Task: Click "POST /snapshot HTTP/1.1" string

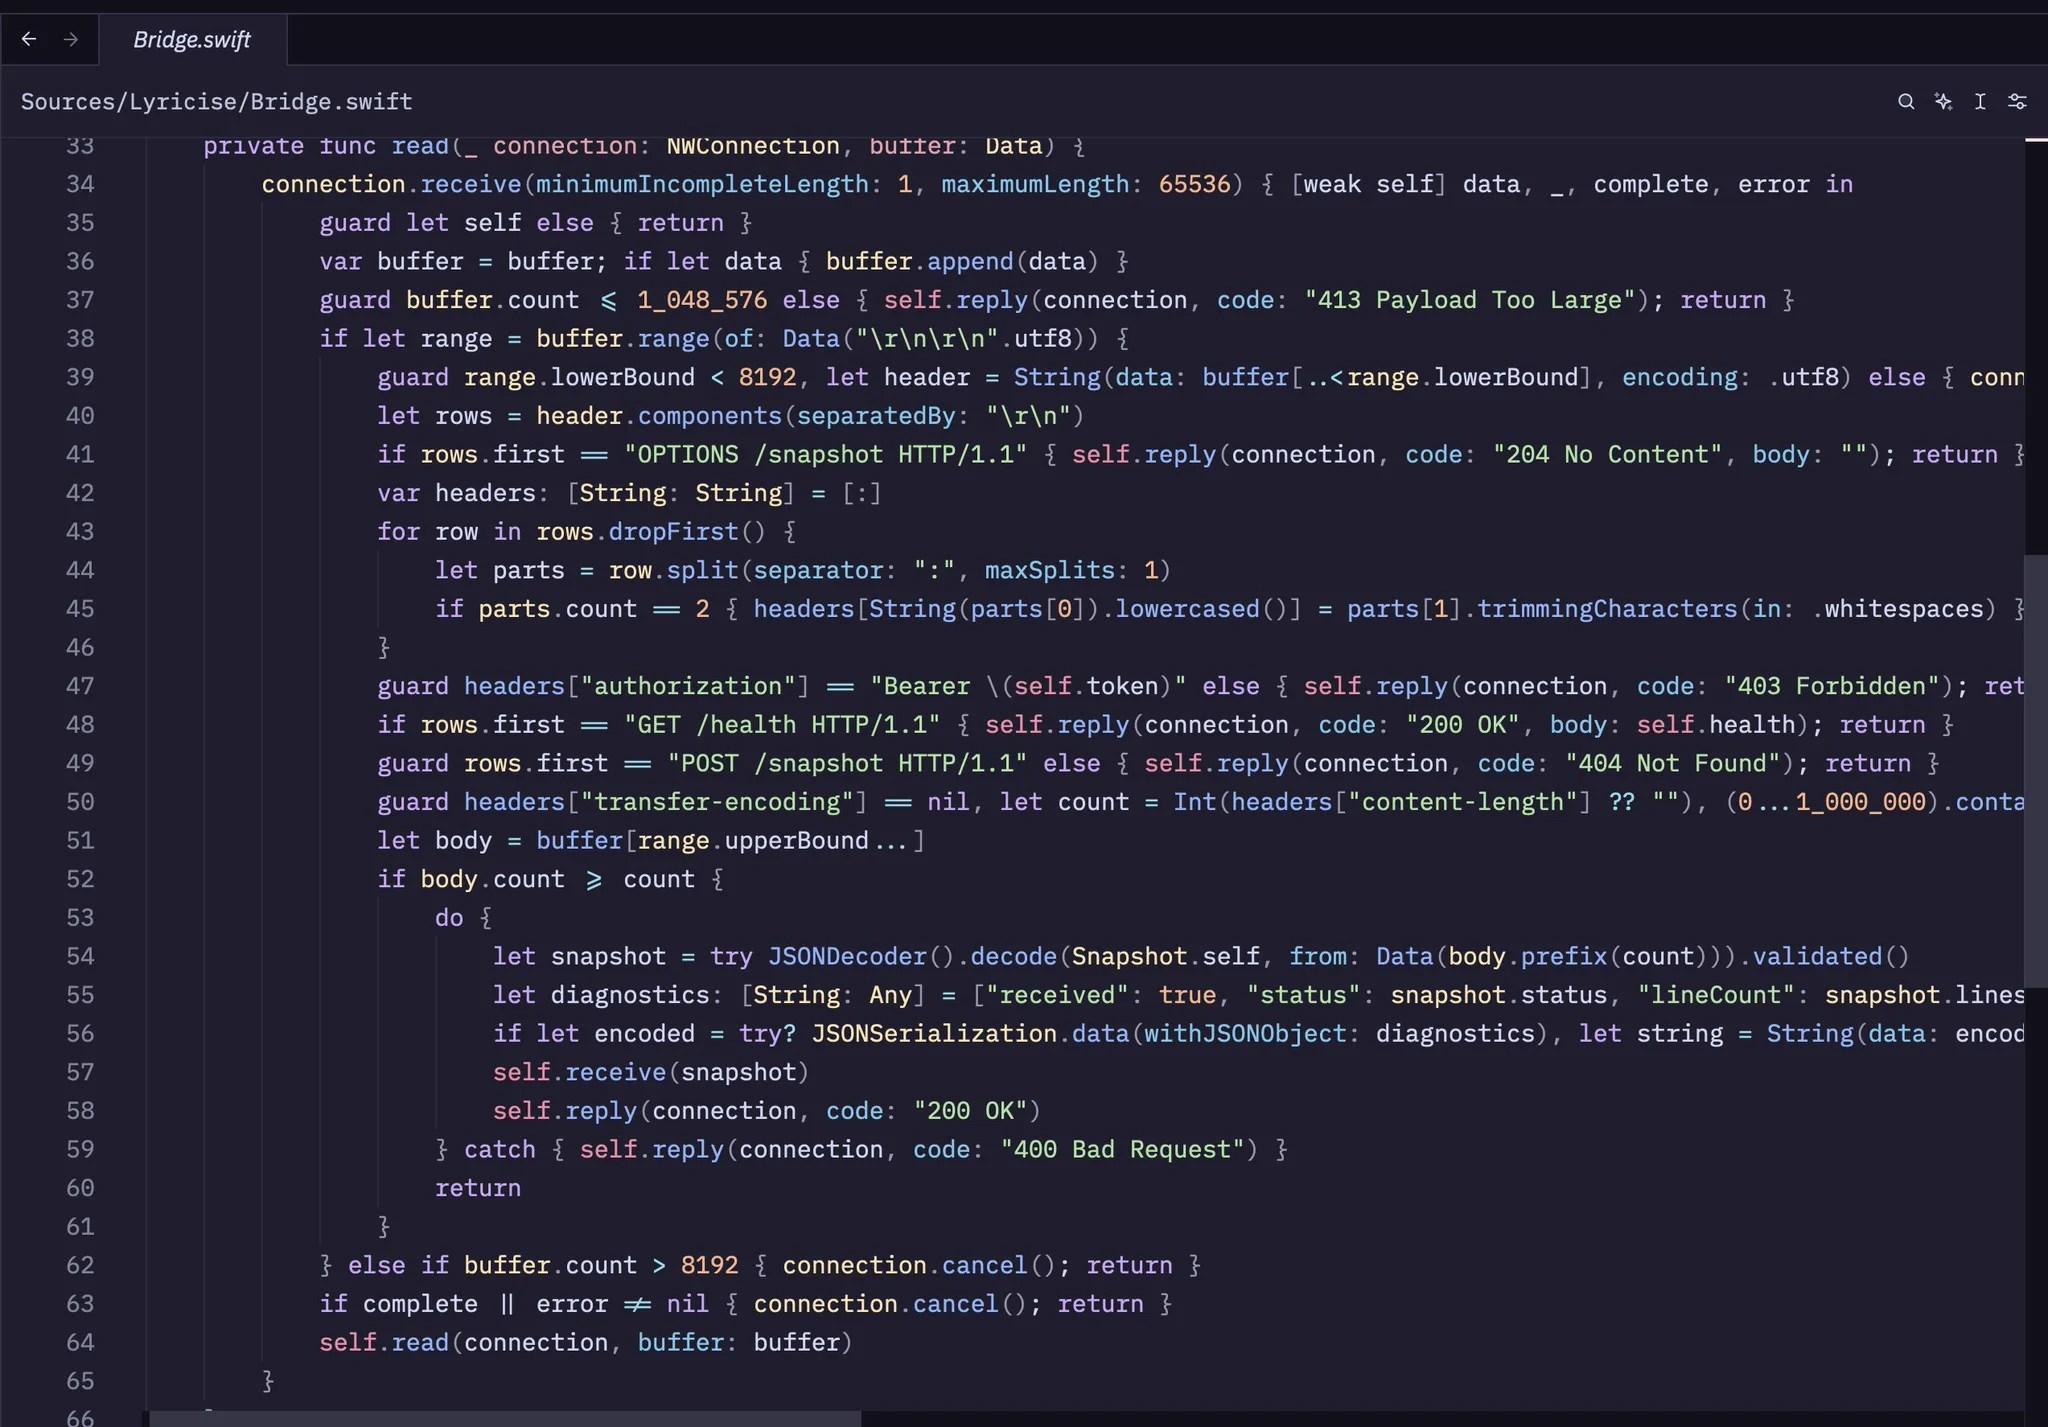Action: pyautogui.click(x=847, y=763)
